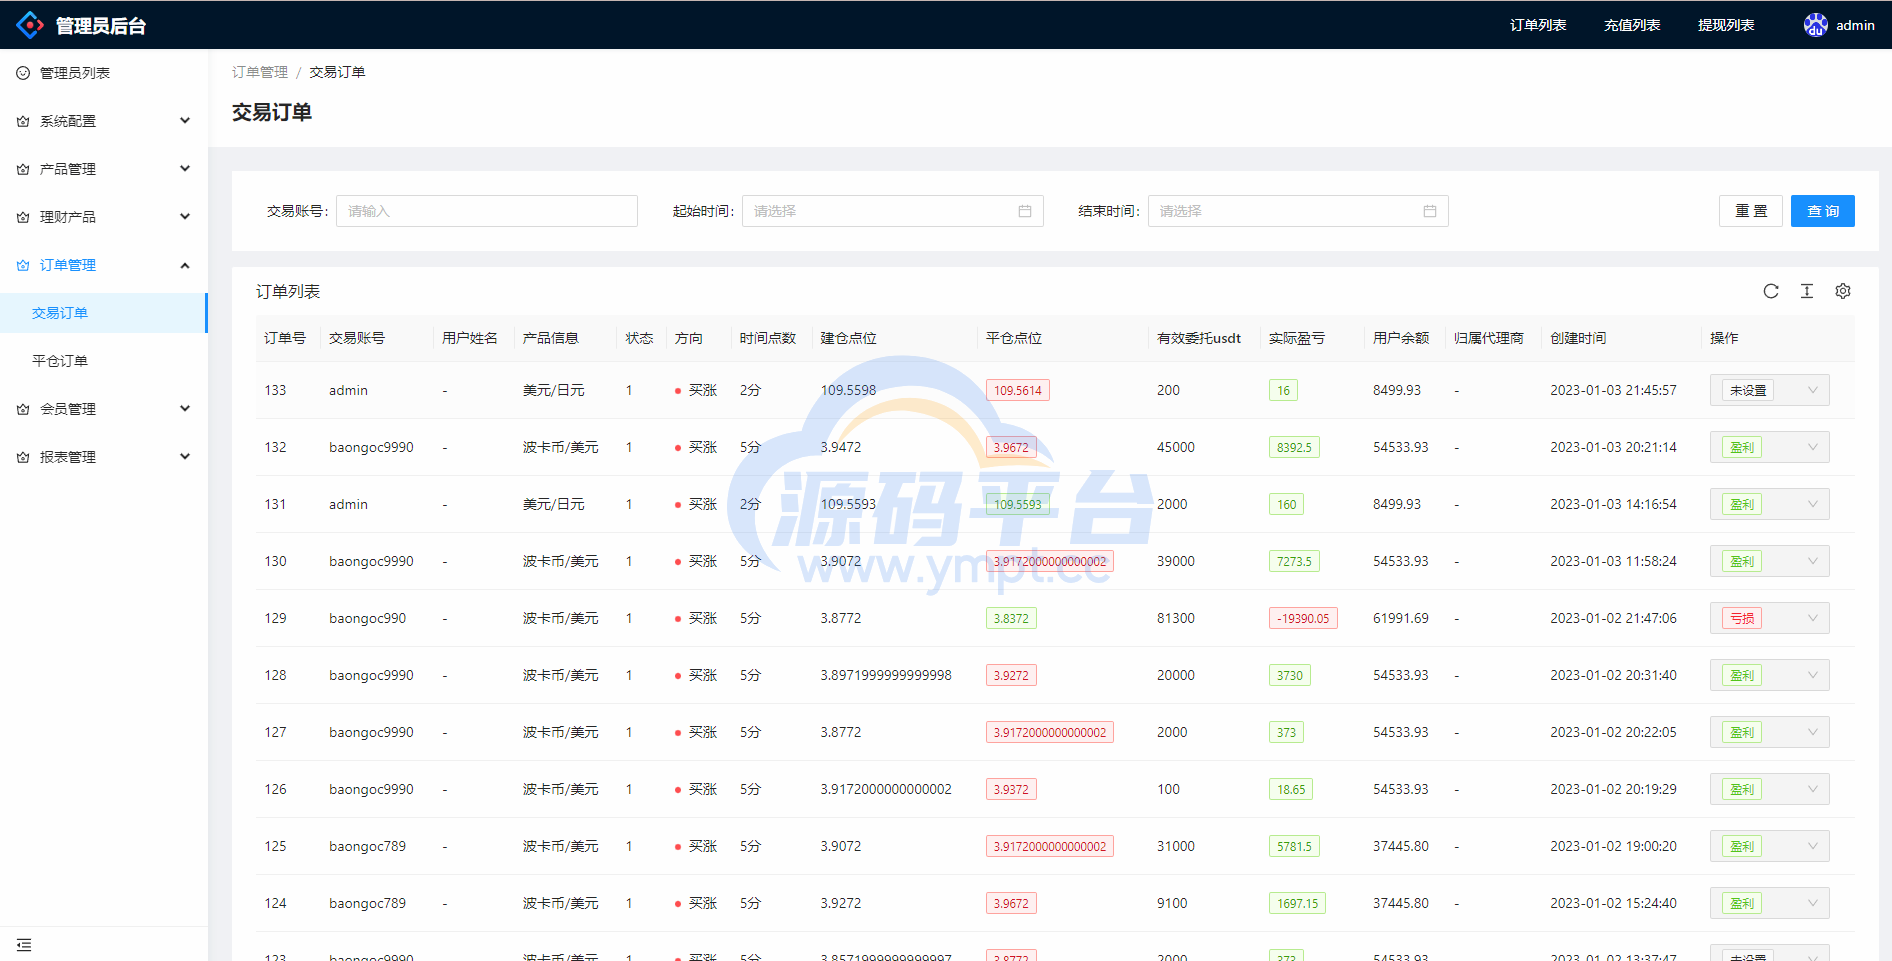Click 未设置 tag in order 133
Screen dimensions: 1892x961
point(1748,391)
